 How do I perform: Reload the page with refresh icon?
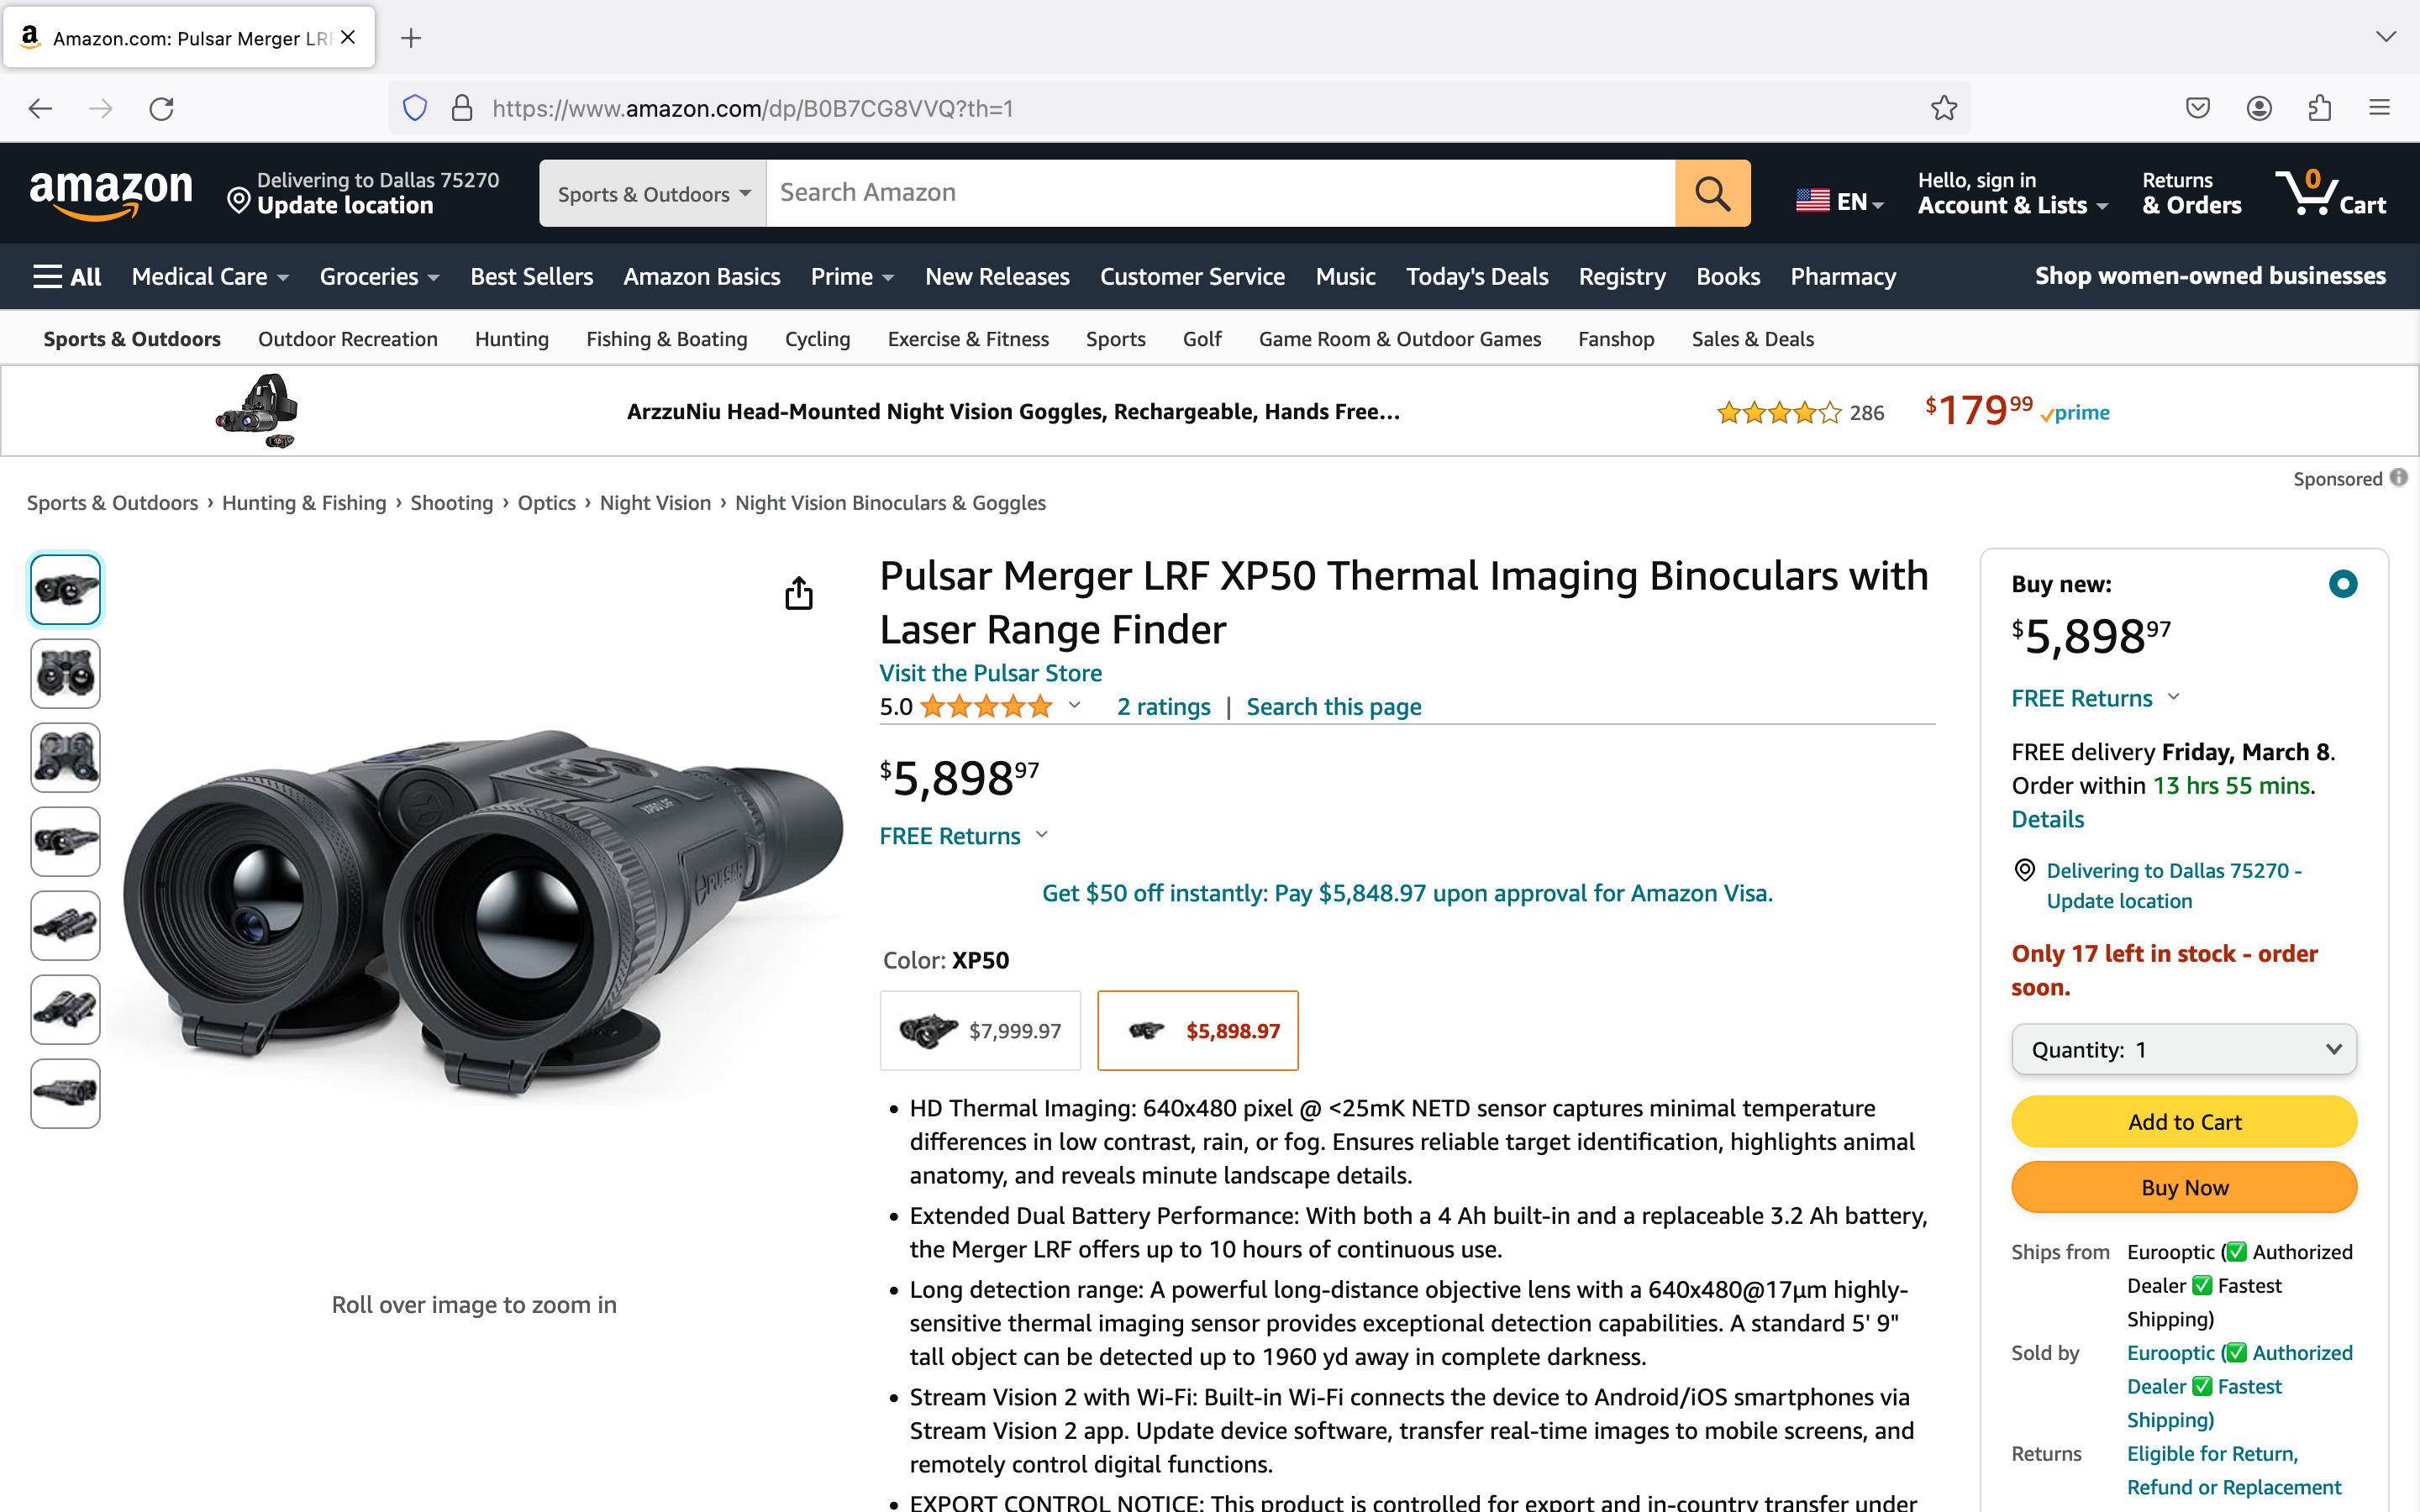[x=161, y=108]
